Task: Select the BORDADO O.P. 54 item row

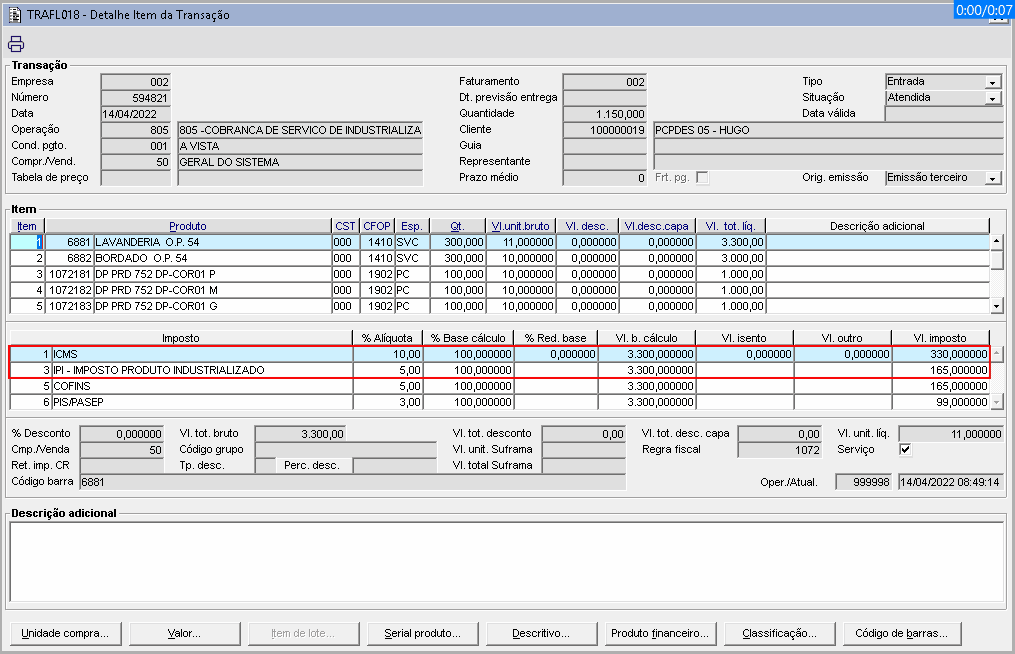Action: pyautogui.click(x=500, y=258)
